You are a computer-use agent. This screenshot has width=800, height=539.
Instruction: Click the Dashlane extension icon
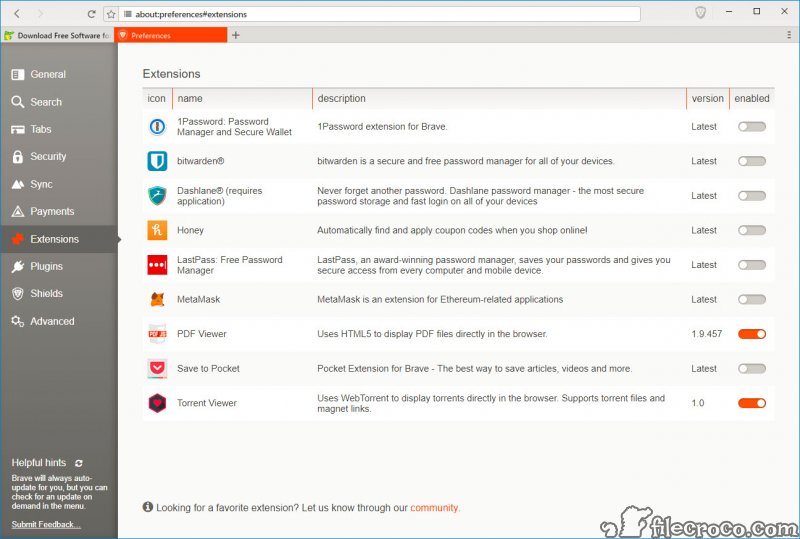click(x=157, y=195)
